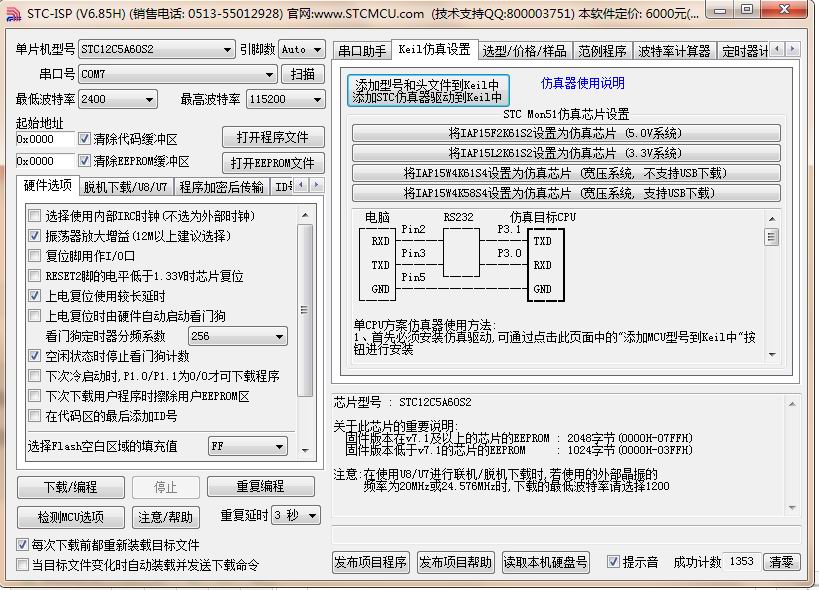Image resolution: width=819 pixels, height=590 pixels.
Task: Open the 仿真器使用说明 link
Action: [582, 83]
